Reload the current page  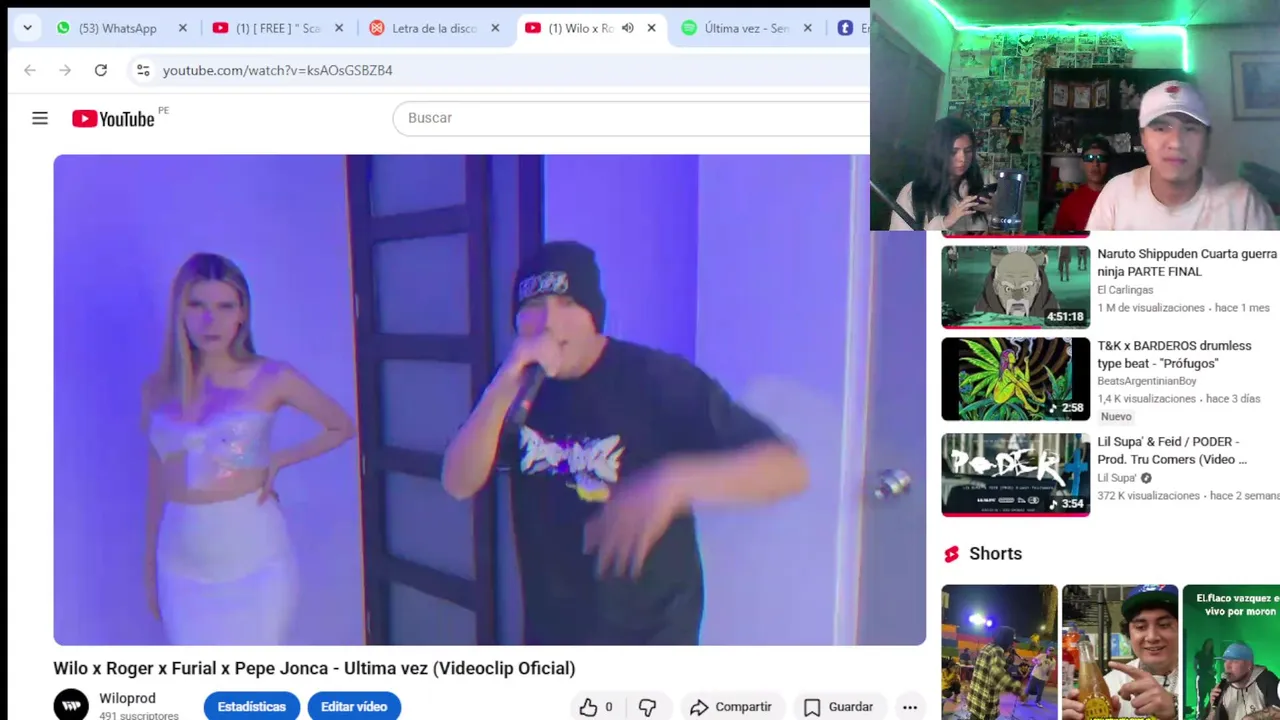pyautogui.click(x=101, y=70)
